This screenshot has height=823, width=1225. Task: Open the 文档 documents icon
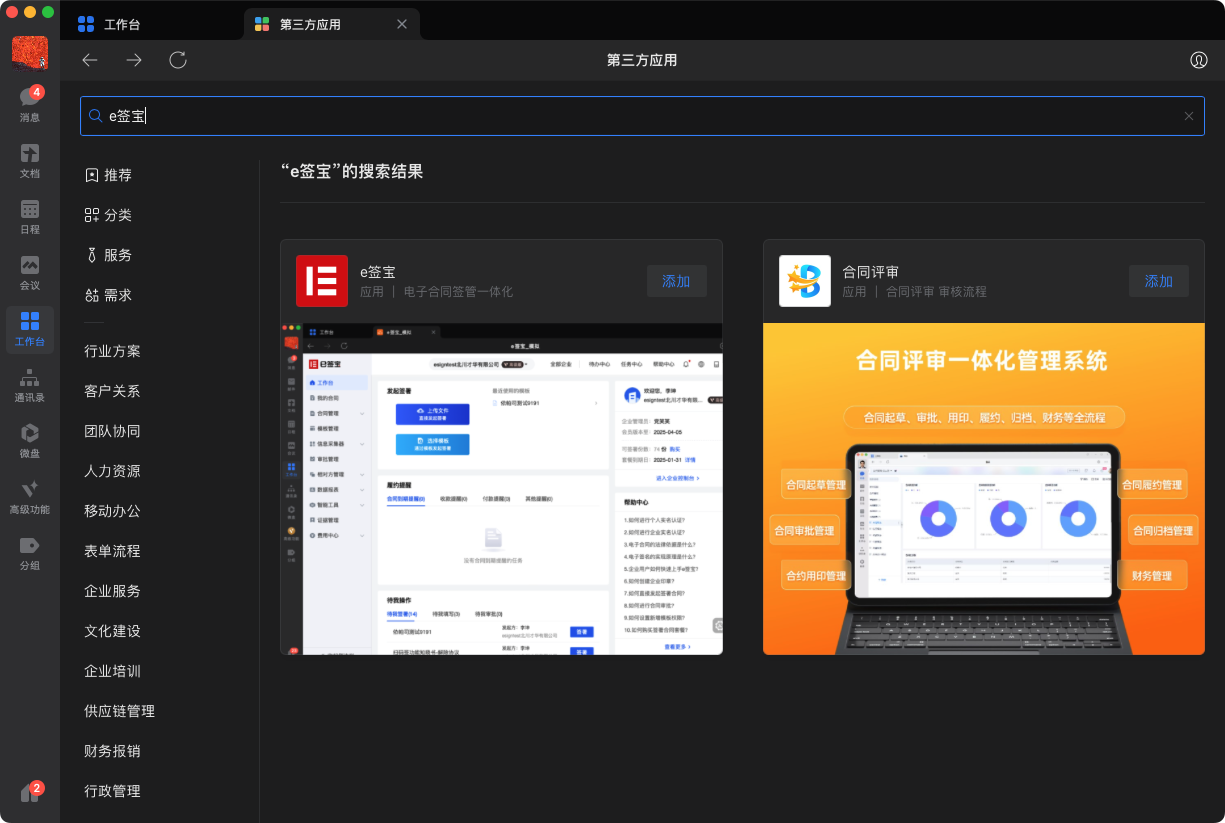(x=30, y=160)
